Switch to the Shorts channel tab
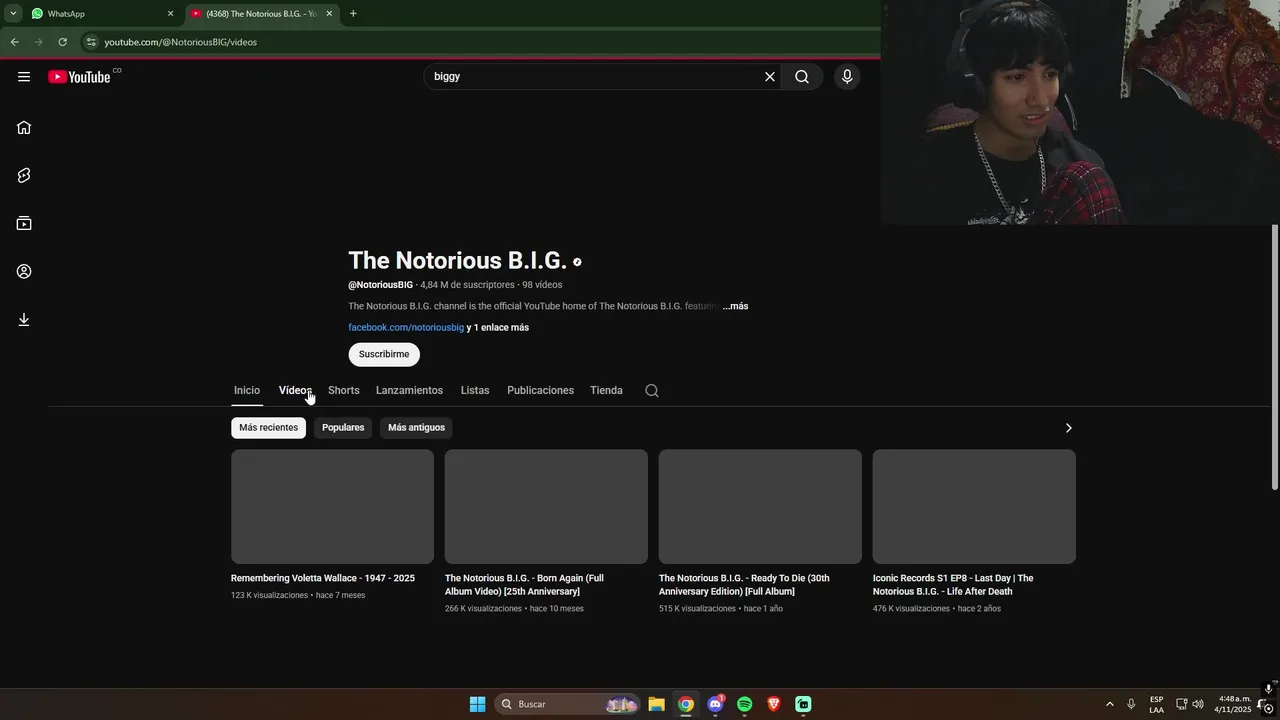This screenshot has width=1280, height=720. 343,391
